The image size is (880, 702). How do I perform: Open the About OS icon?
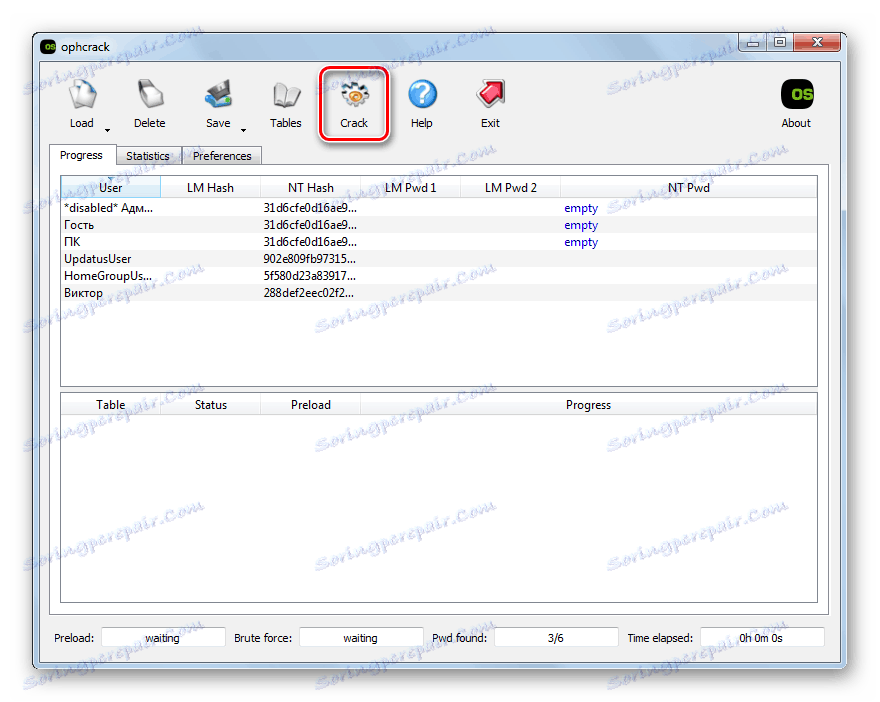(x=797, y=94)
